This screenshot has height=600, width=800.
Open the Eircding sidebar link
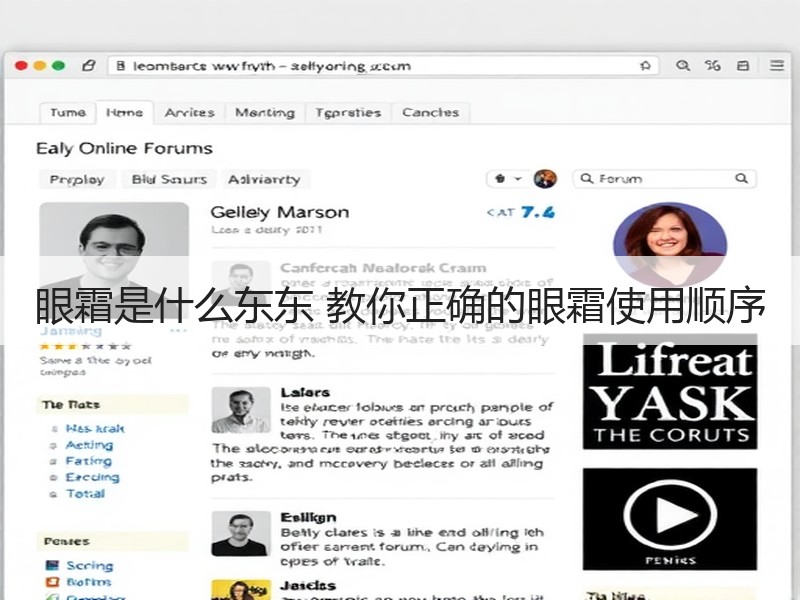click(x=92, y=478)
